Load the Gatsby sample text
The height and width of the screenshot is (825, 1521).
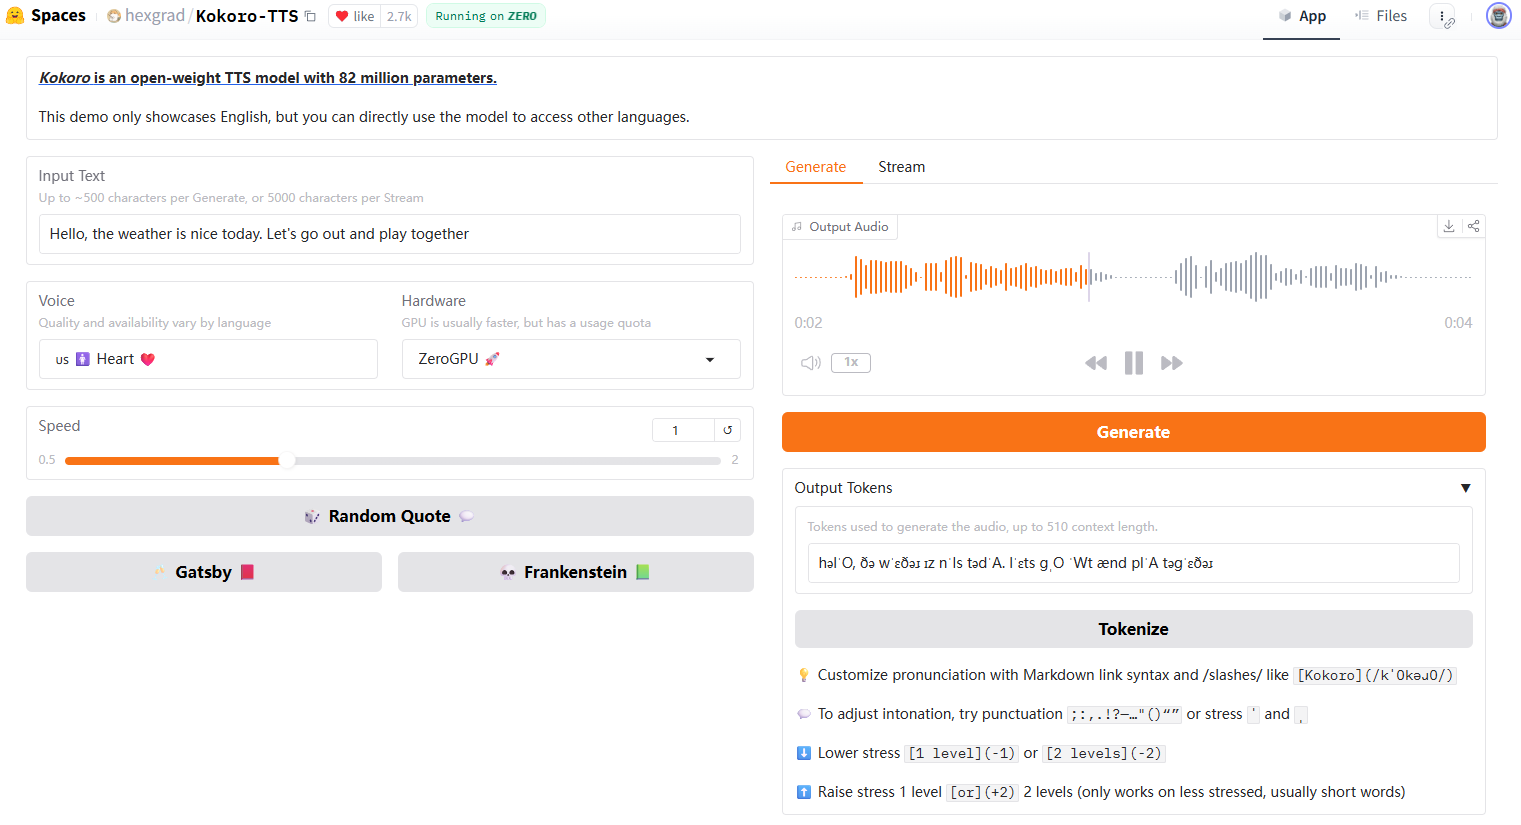click(x=204, y=572)
